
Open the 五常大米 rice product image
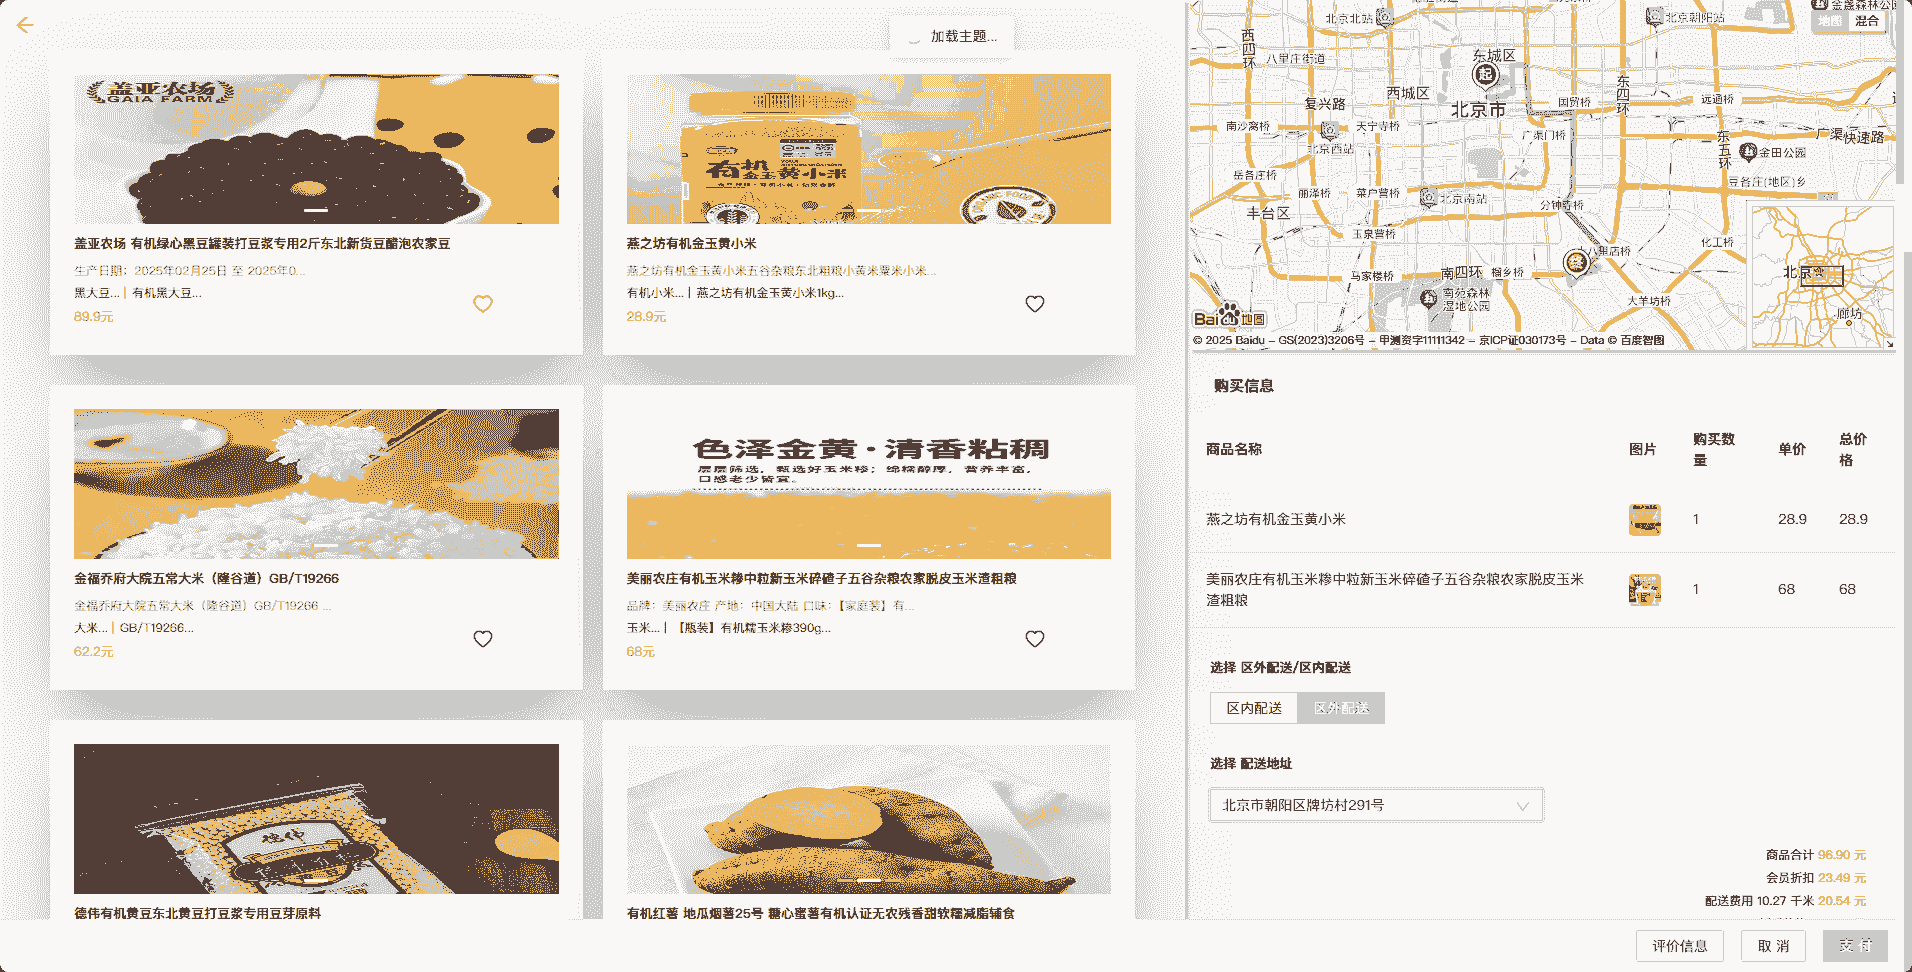[x=316, y=484]
